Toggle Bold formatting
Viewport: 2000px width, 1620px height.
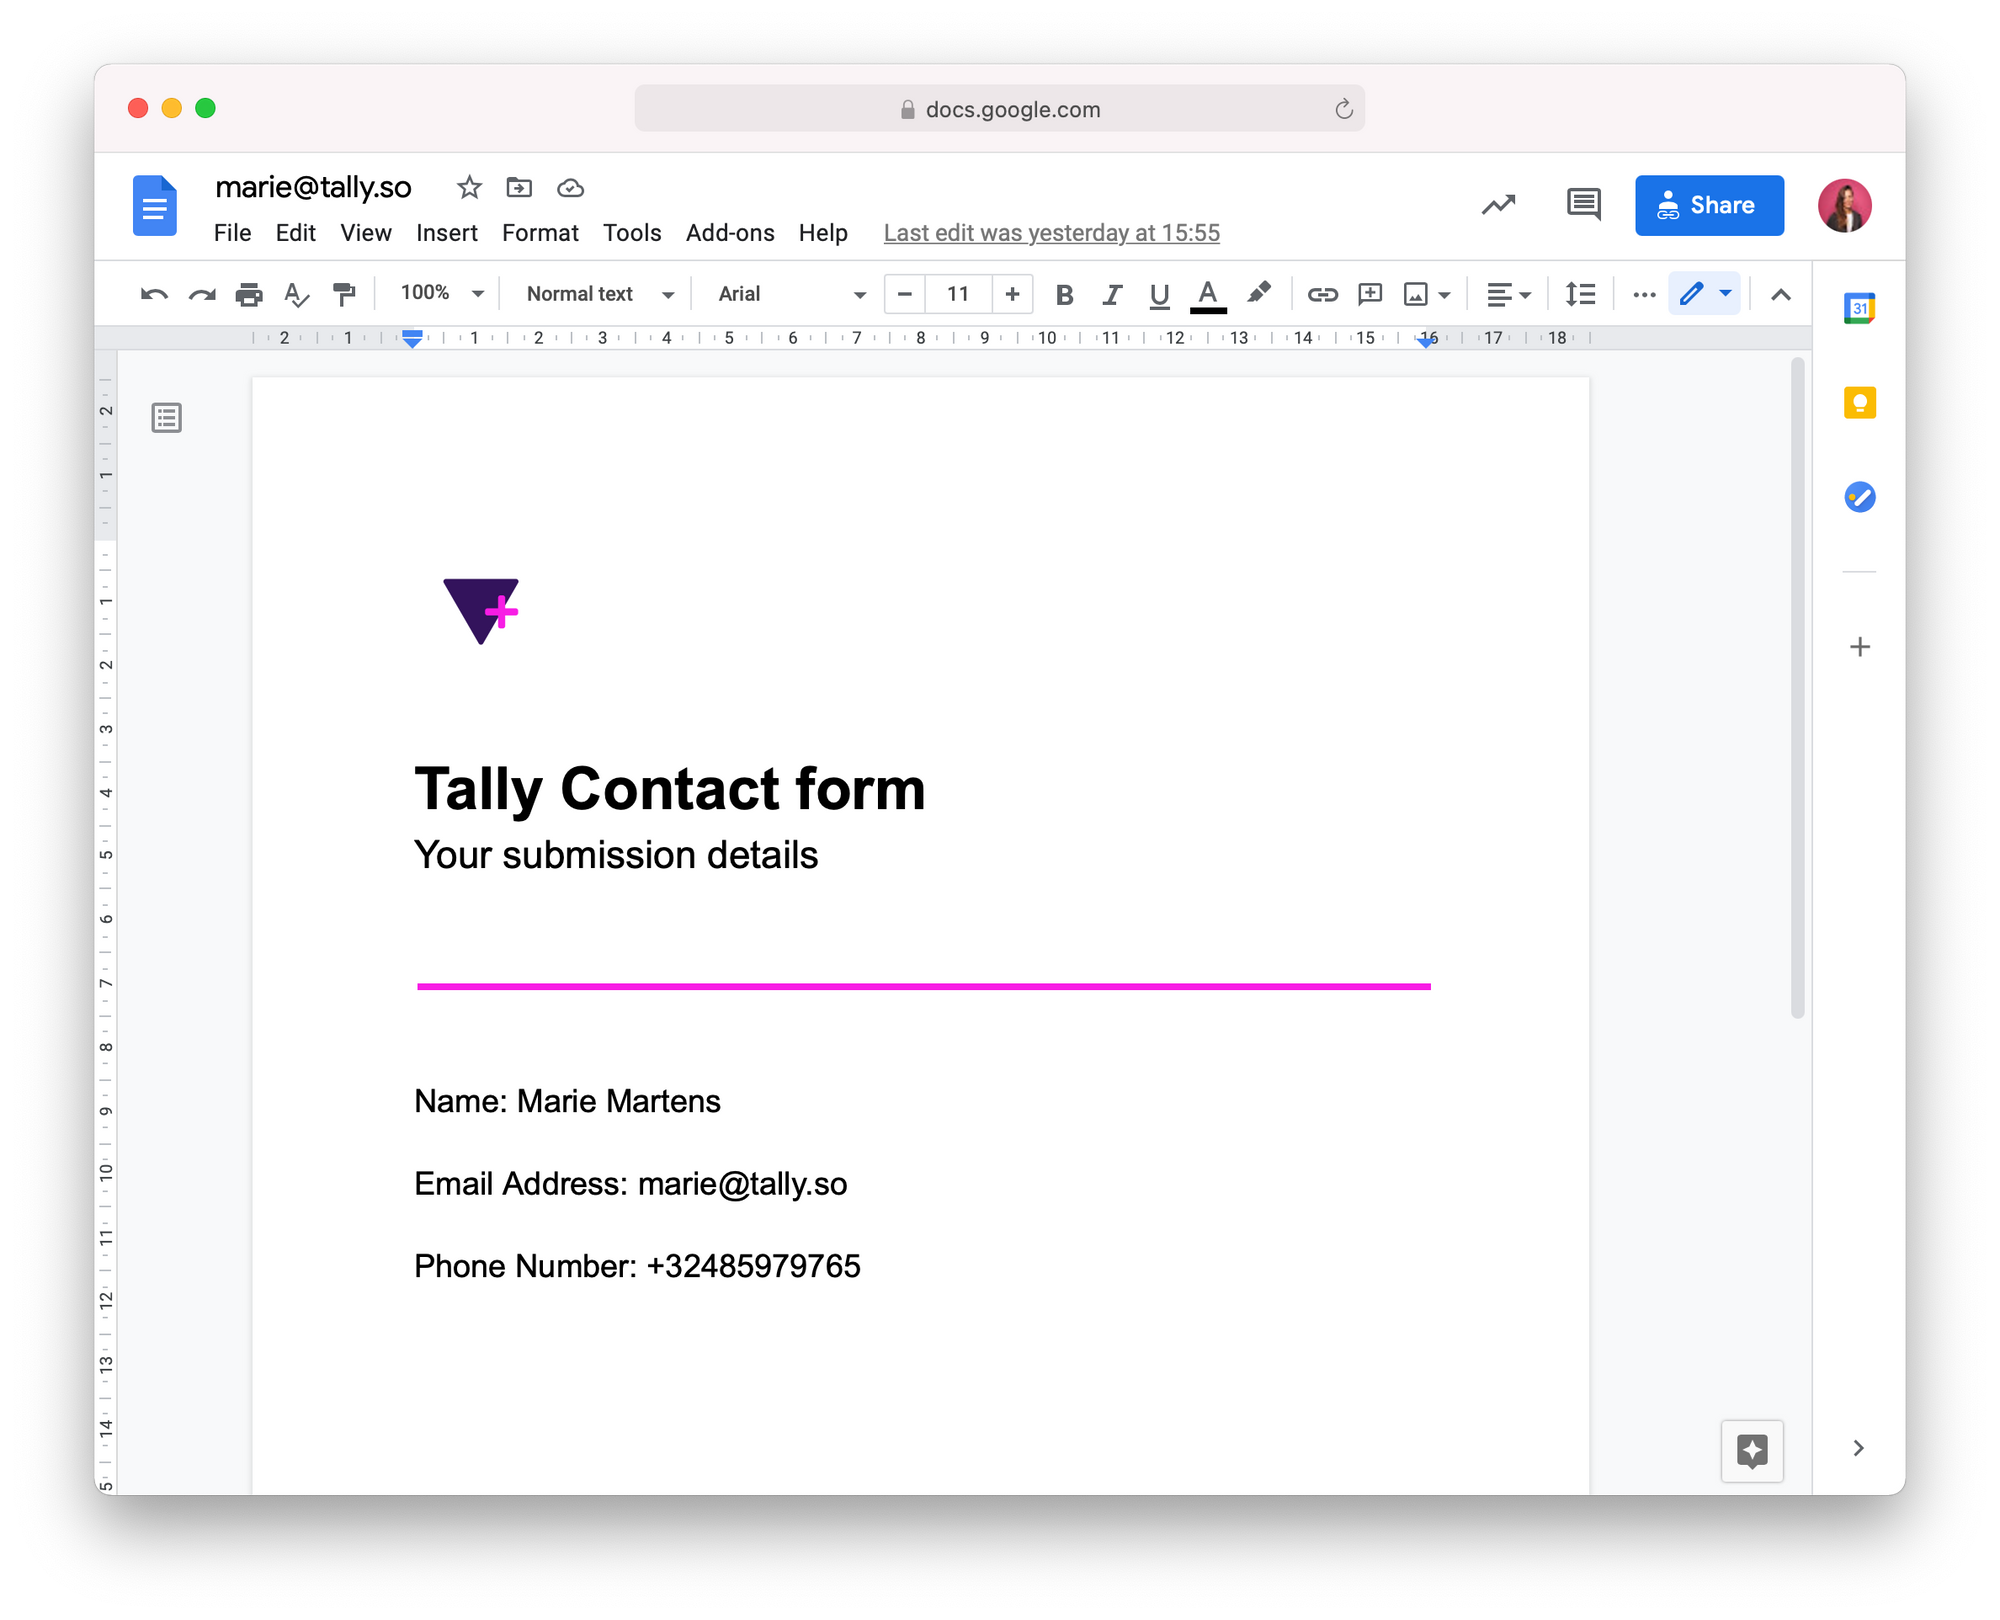click(x=1064, y=294)
